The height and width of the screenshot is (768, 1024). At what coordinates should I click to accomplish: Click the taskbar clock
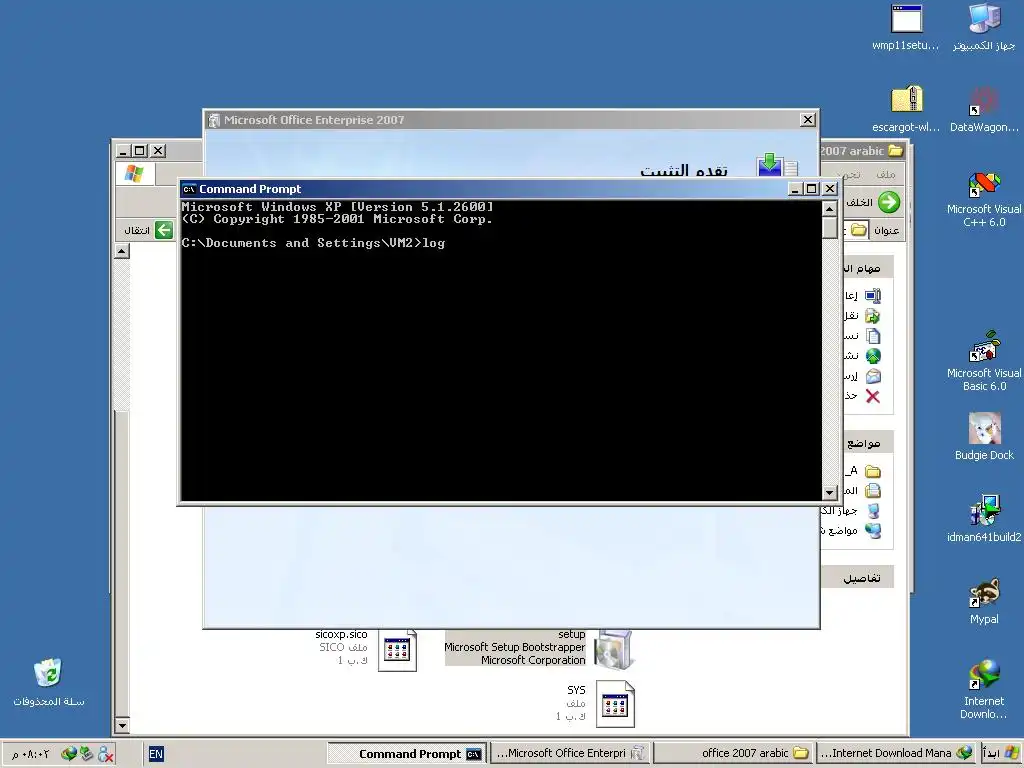pos(31,754)
